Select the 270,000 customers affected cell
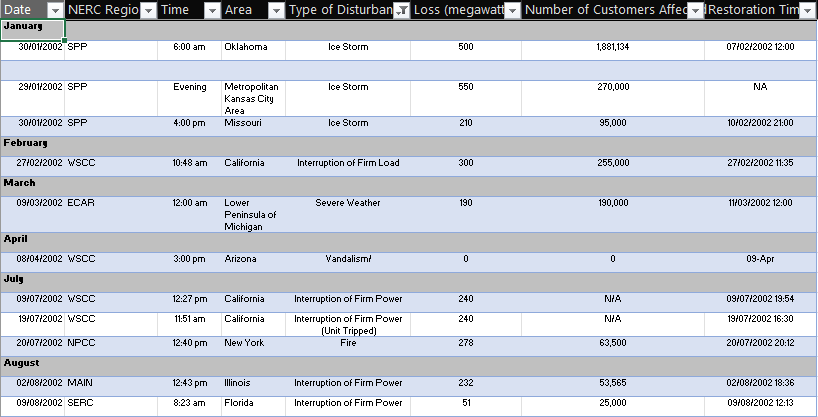818x417 pixels. pos(613,99)
